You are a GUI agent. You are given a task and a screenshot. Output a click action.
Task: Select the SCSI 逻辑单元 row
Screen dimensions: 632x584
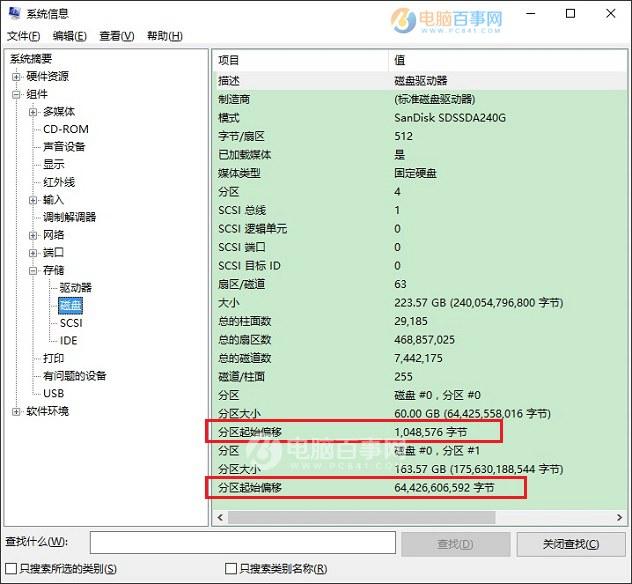(x=420, y=229)
